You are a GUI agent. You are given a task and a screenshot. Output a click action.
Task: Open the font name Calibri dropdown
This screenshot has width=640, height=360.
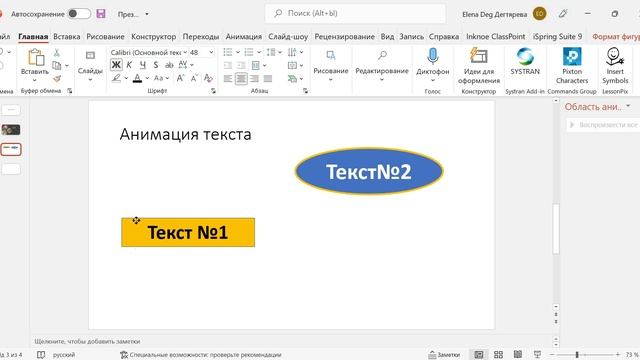(185, 52)
